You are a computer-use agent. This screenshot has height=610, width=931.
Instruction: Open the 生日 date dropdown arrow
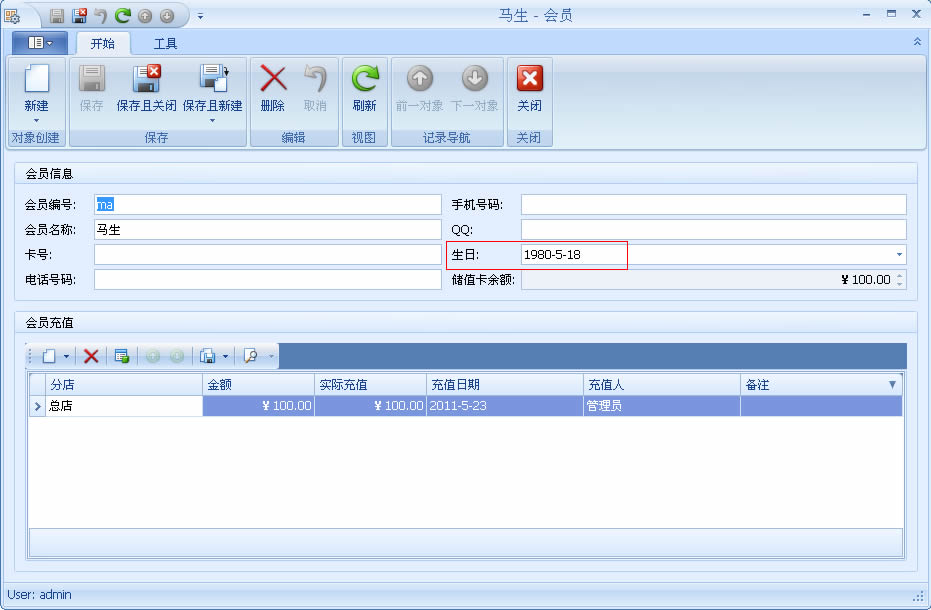click(899, 255)
